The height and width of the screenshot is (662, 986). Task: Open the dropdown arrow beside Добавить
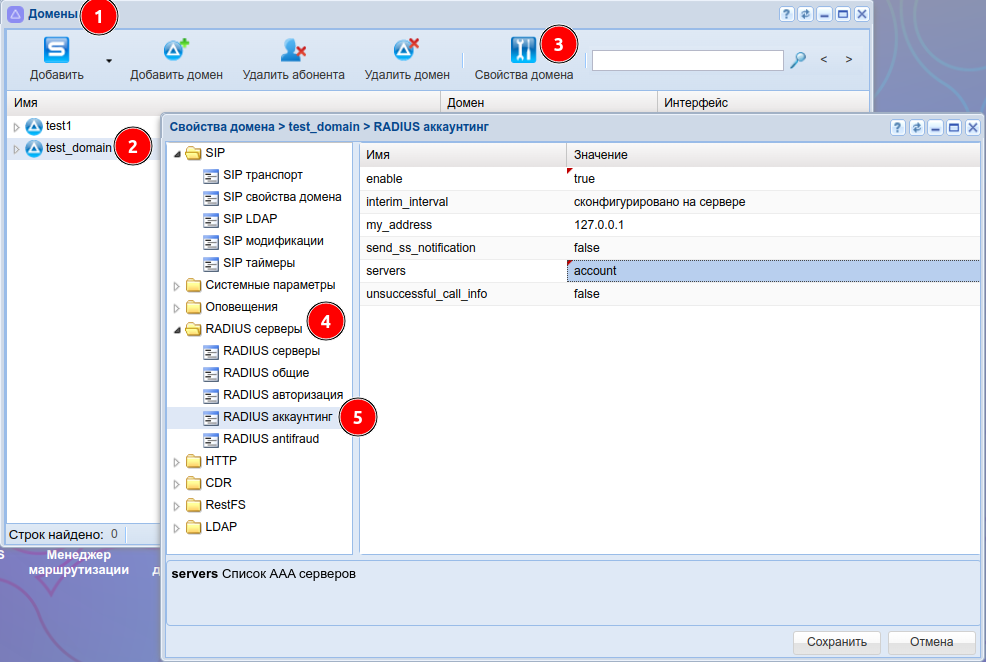108,61
